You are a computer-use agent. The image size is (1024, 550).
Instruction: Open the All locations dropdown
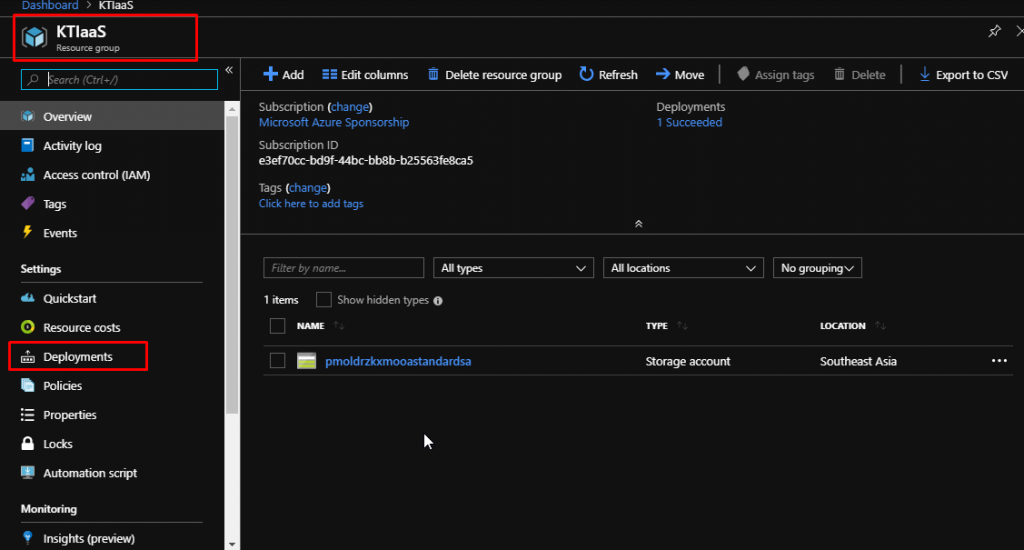tap(683, 268)
